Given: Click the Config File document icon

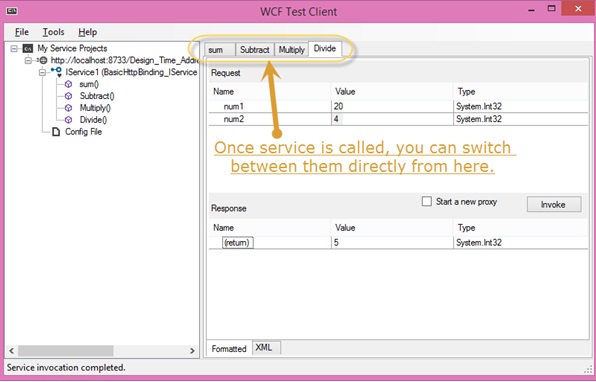Looking at the screenshot, I should (x=56, y=132).
